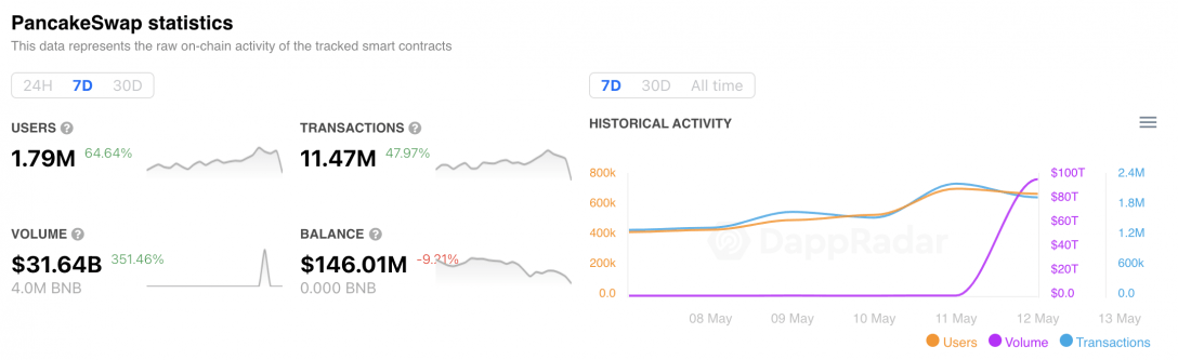The width and height of the screenshot is (1178, 360).
Task: Toggle the Transactions series legend label
Action: tap(1113, 342)
